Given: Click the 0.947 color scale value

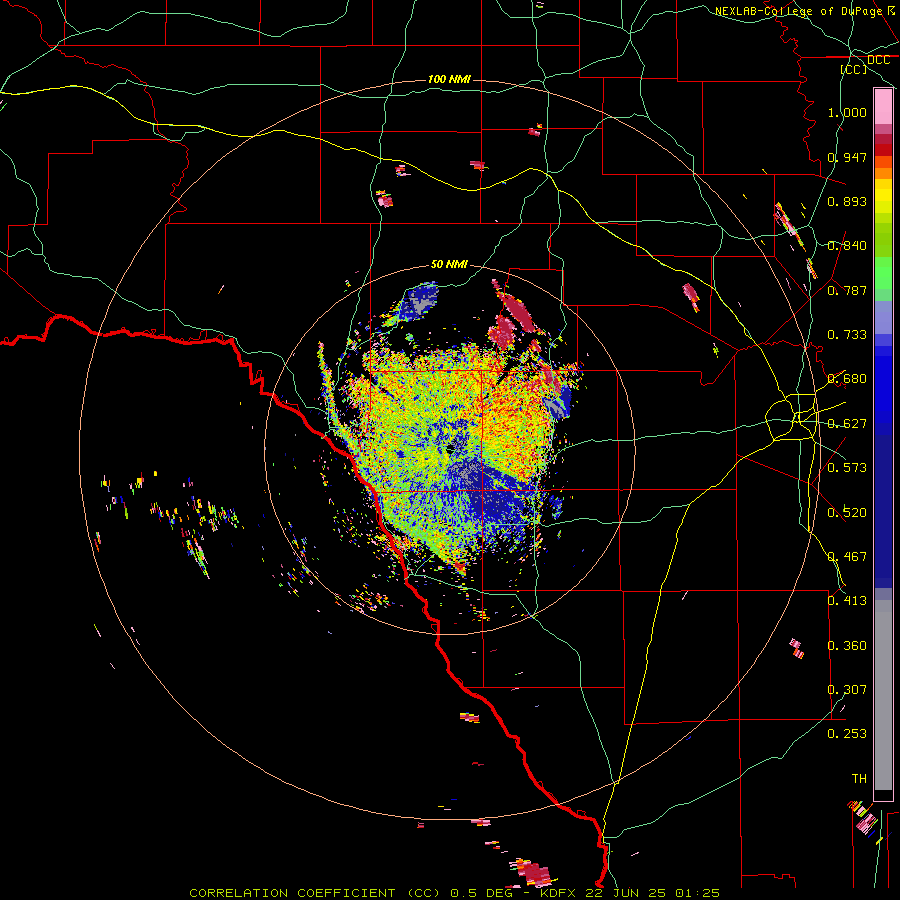Looking at the screenshot, I should (847, 157).
